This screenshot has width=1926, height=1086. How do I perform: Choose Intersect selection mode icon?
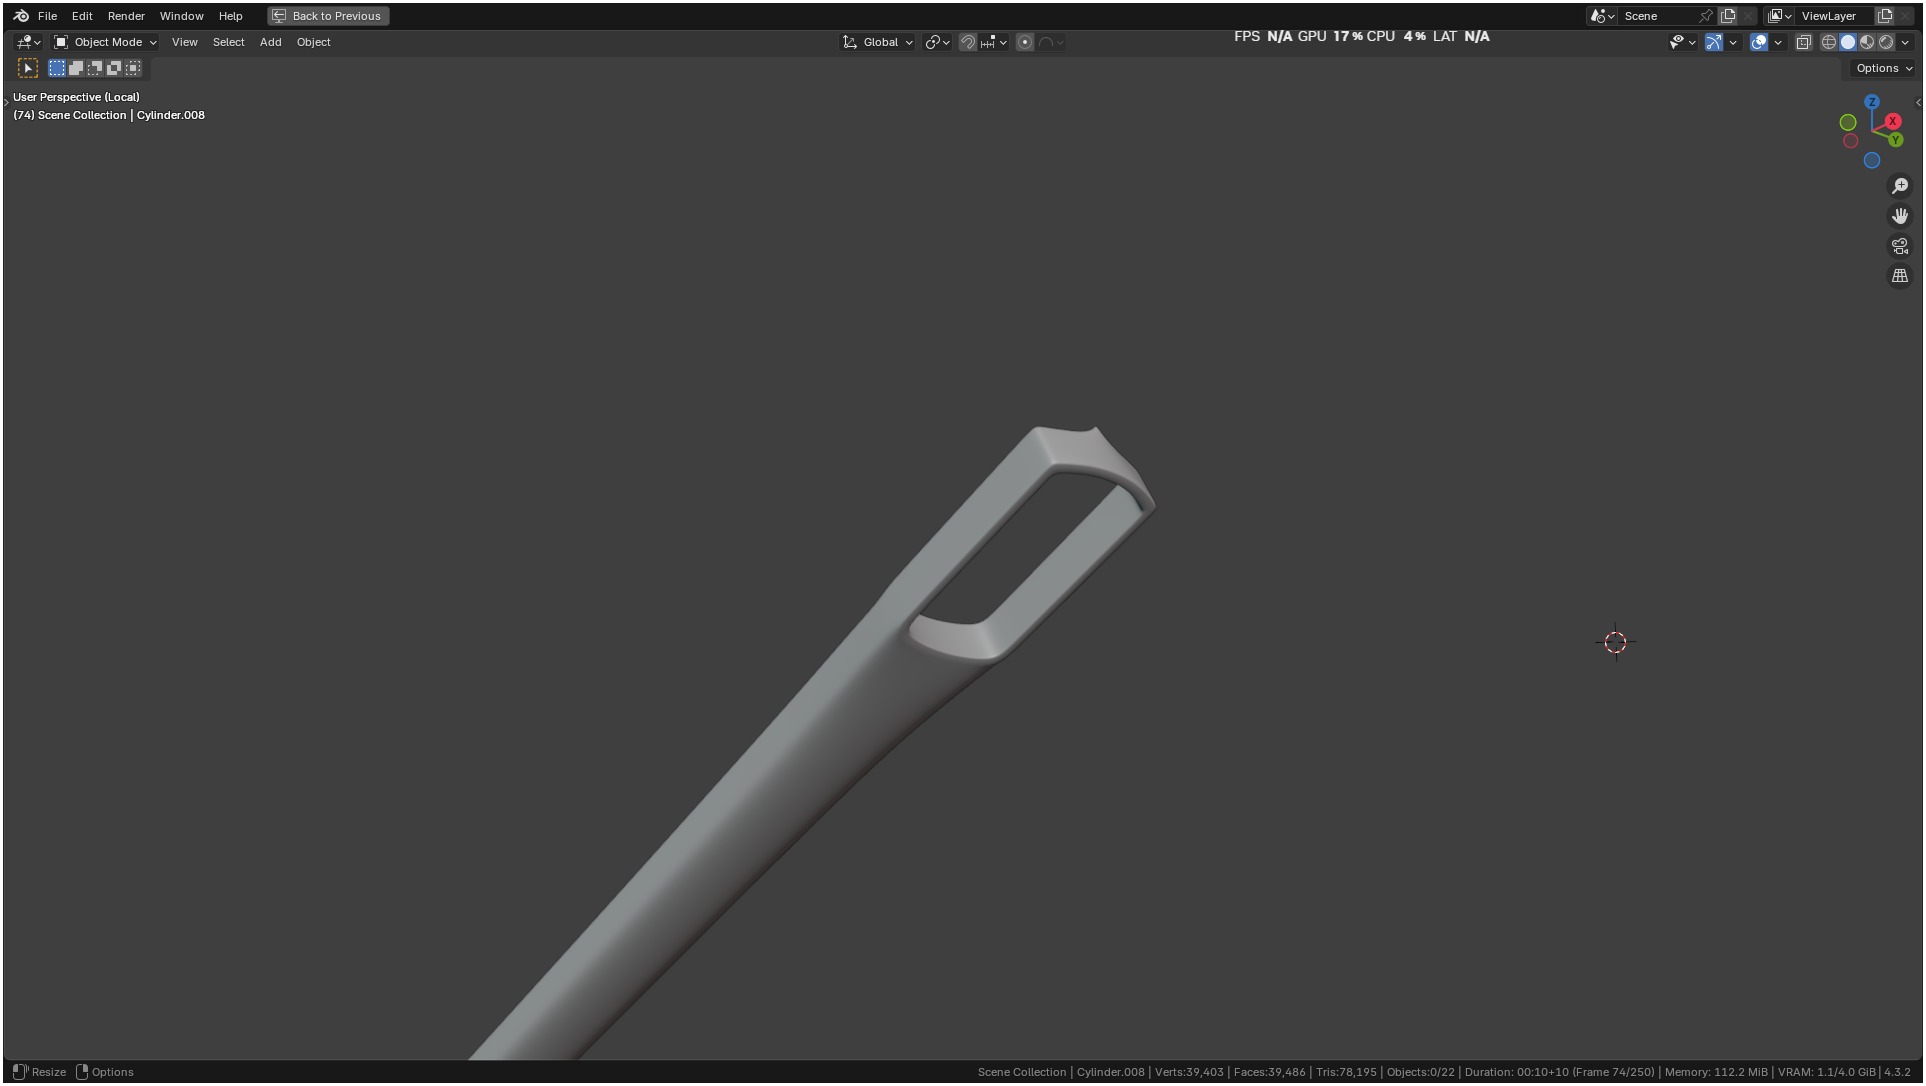[133, 68]
